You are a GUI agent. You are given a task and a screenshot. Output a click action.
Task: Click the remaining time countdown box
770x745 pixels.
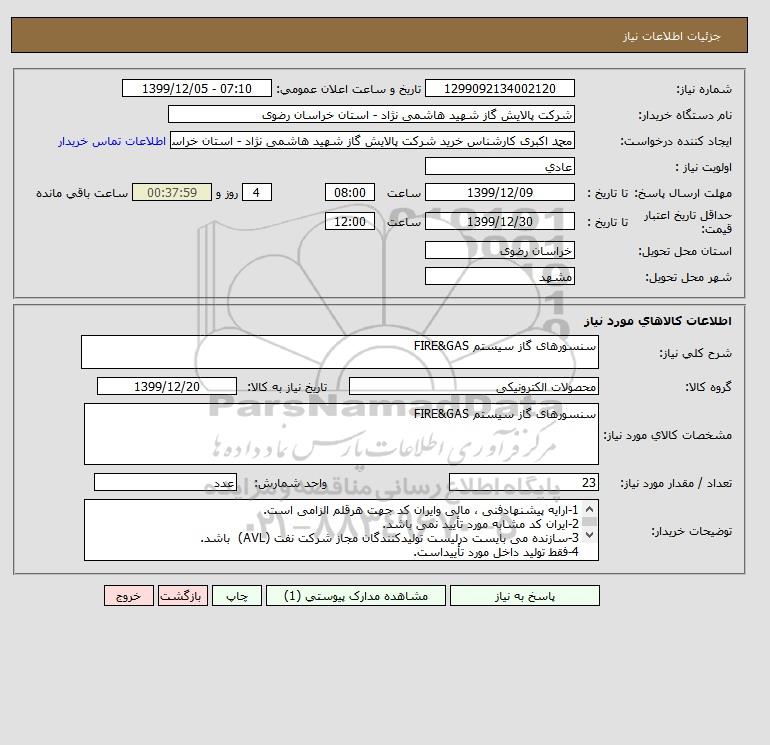click(x=172, y=193)
